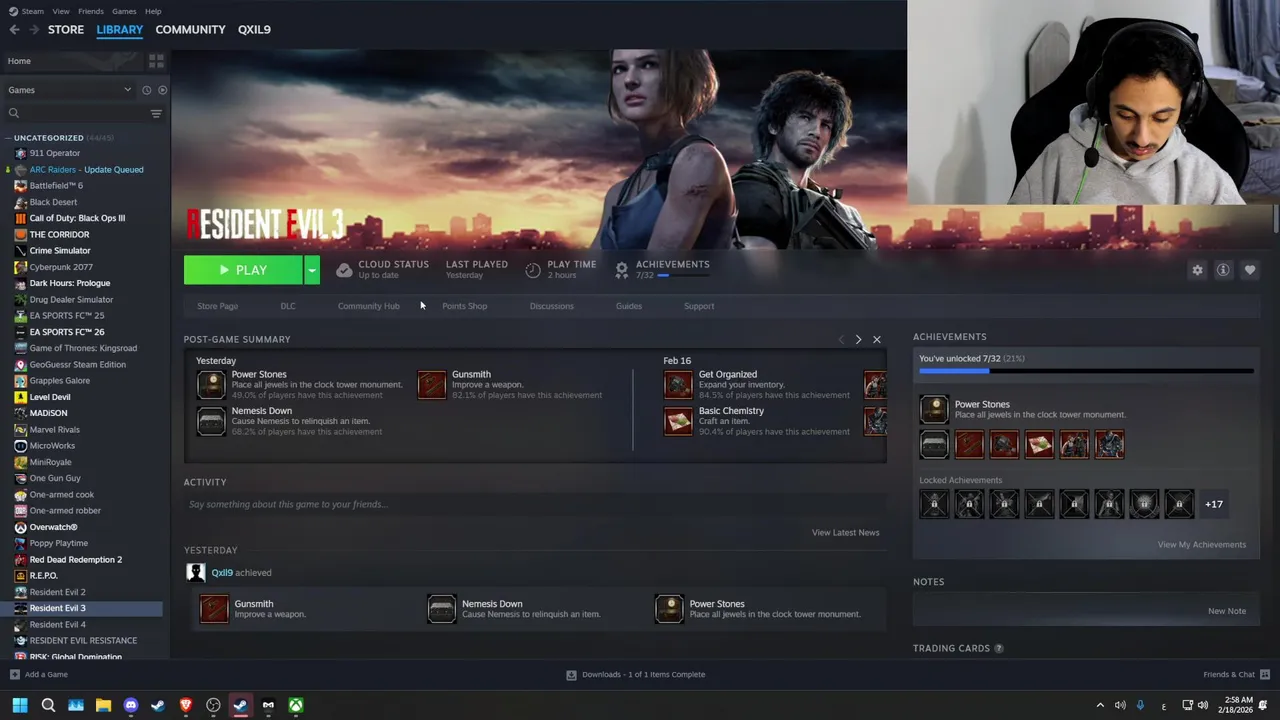Collapse the Uncategorized section

7,138
